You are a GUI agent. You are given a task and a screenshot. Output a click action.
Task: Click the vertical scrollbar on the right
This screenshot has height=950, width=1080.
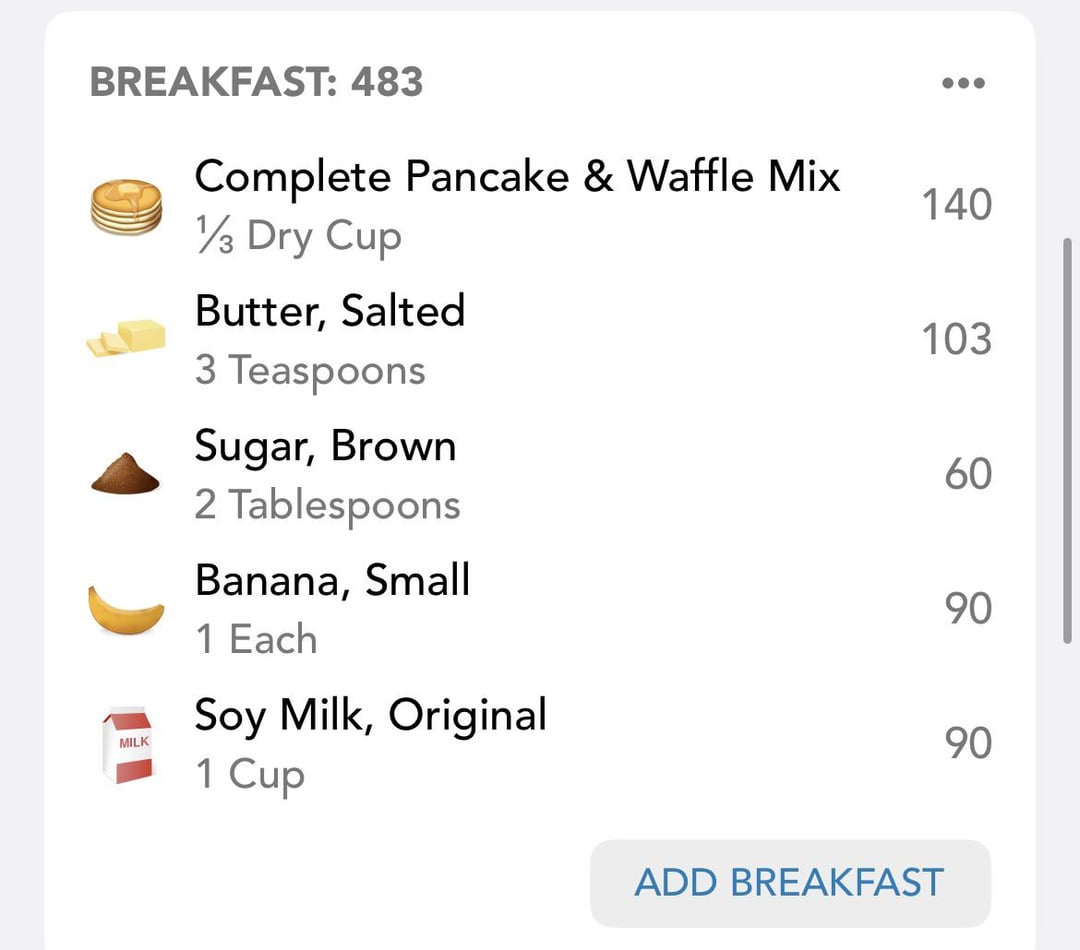(x=1067, y=441)
